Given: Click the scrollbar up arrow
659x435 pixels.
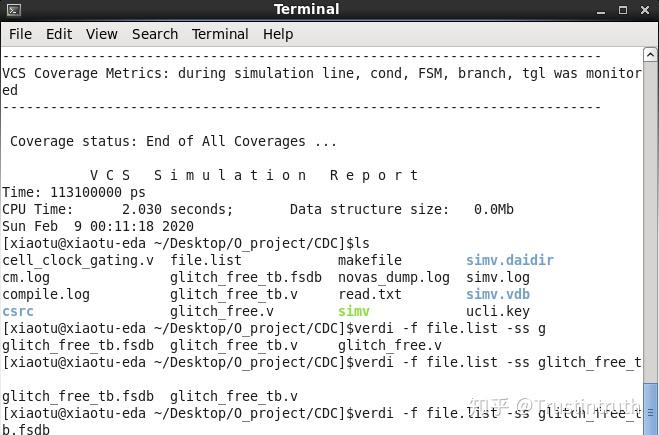Looking at the screenshot, I should click(x=651, y=53).
